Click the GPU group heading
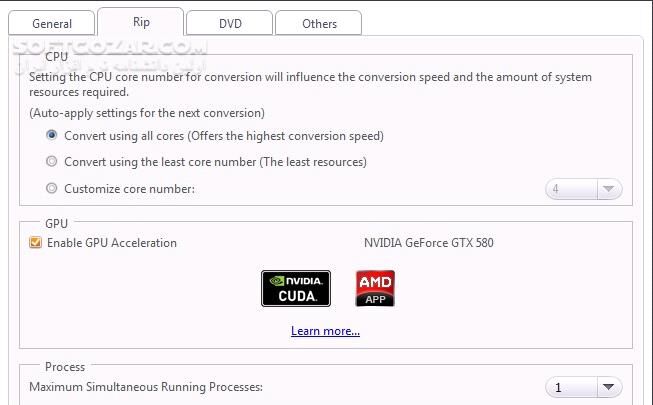Screen dimensions: 653x405 click(x=56, y=223)
